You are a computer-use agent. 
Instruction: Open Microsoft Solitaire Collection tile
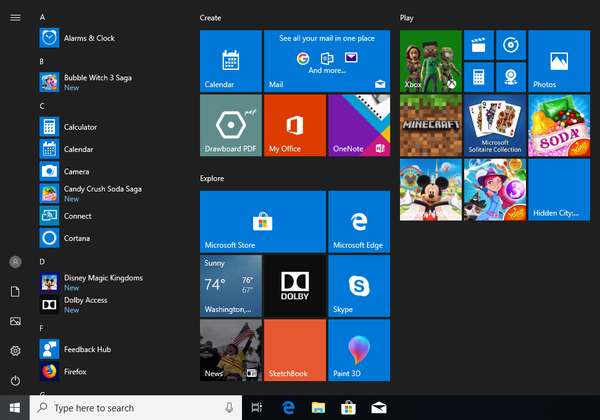[495, 125]
